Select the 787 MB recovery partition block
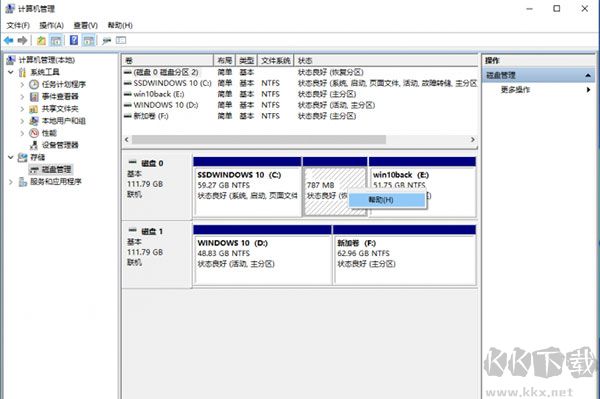600x399 pixels. point(335,187)
